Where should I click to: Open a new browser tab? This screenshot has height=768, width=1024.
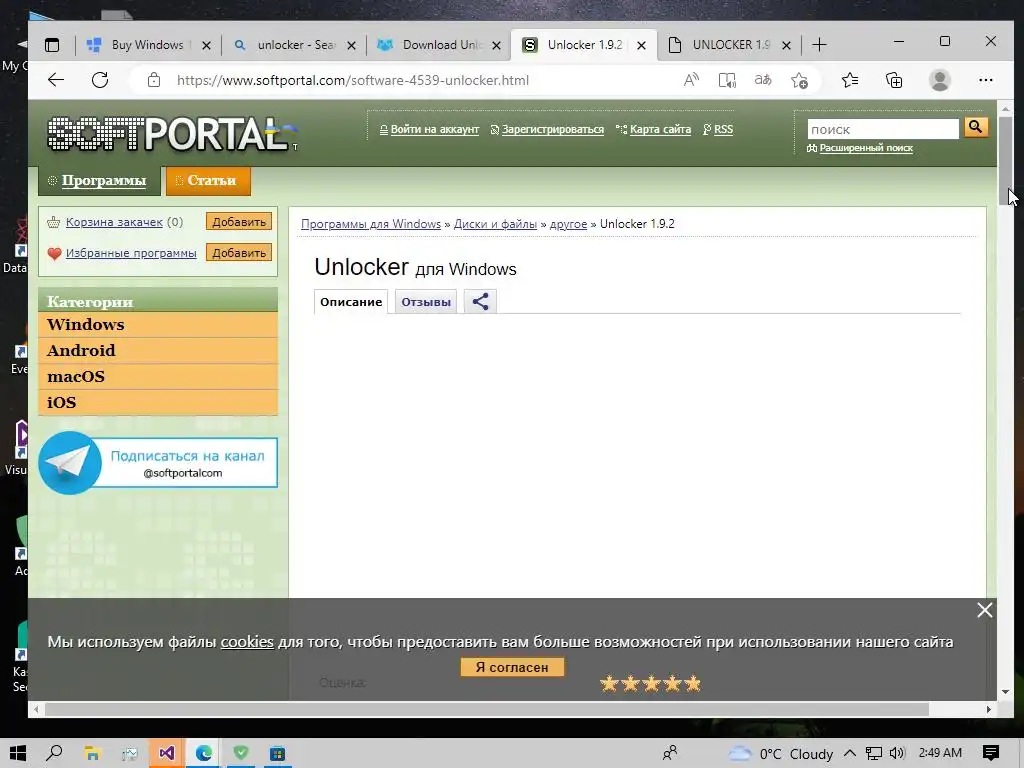[819, 45]
